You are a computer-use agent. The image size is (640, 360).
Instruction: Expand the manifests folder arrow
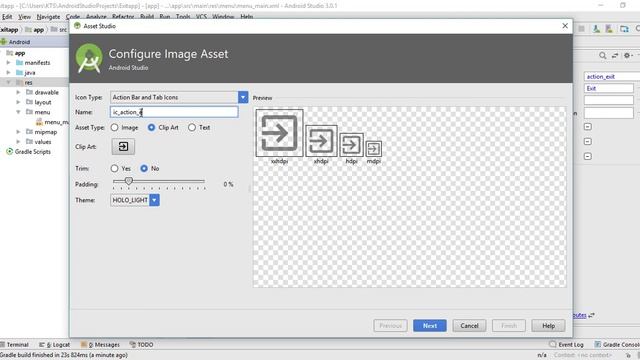pos(9,62)
